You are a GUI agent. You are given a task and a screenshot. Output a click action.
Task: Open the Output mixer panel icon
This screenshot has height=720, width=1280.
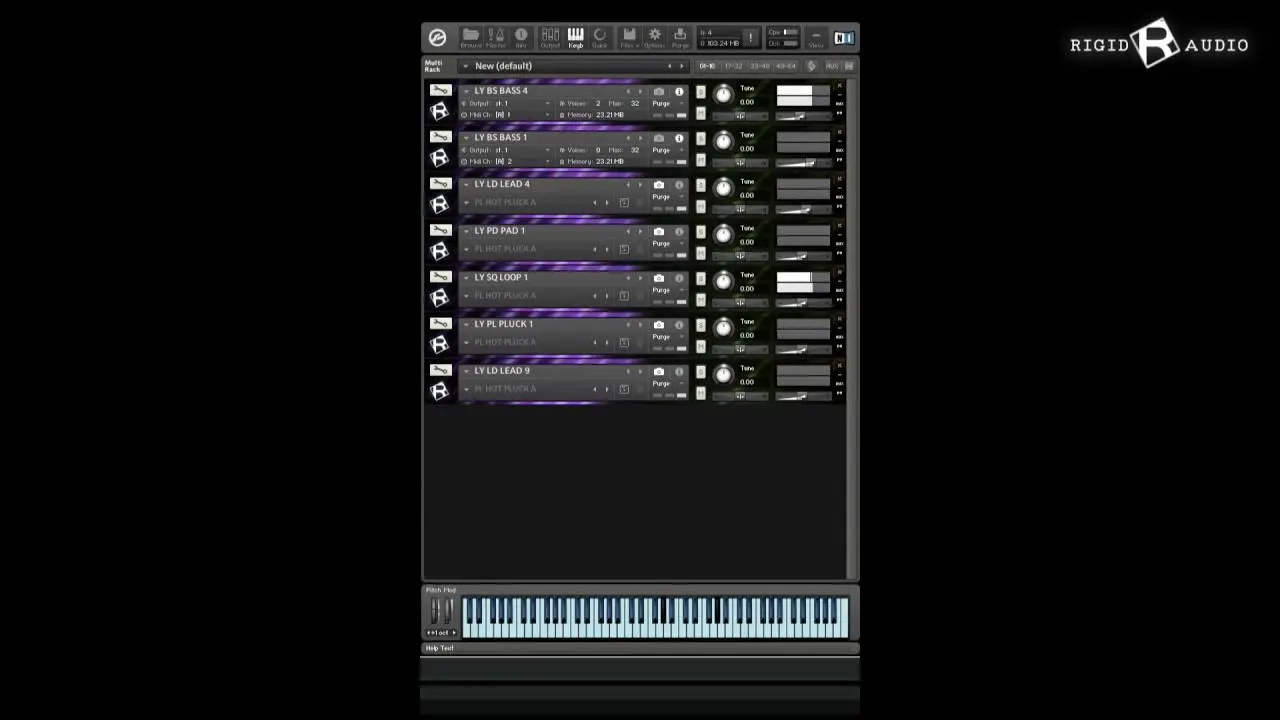click(x=550, y=37)
